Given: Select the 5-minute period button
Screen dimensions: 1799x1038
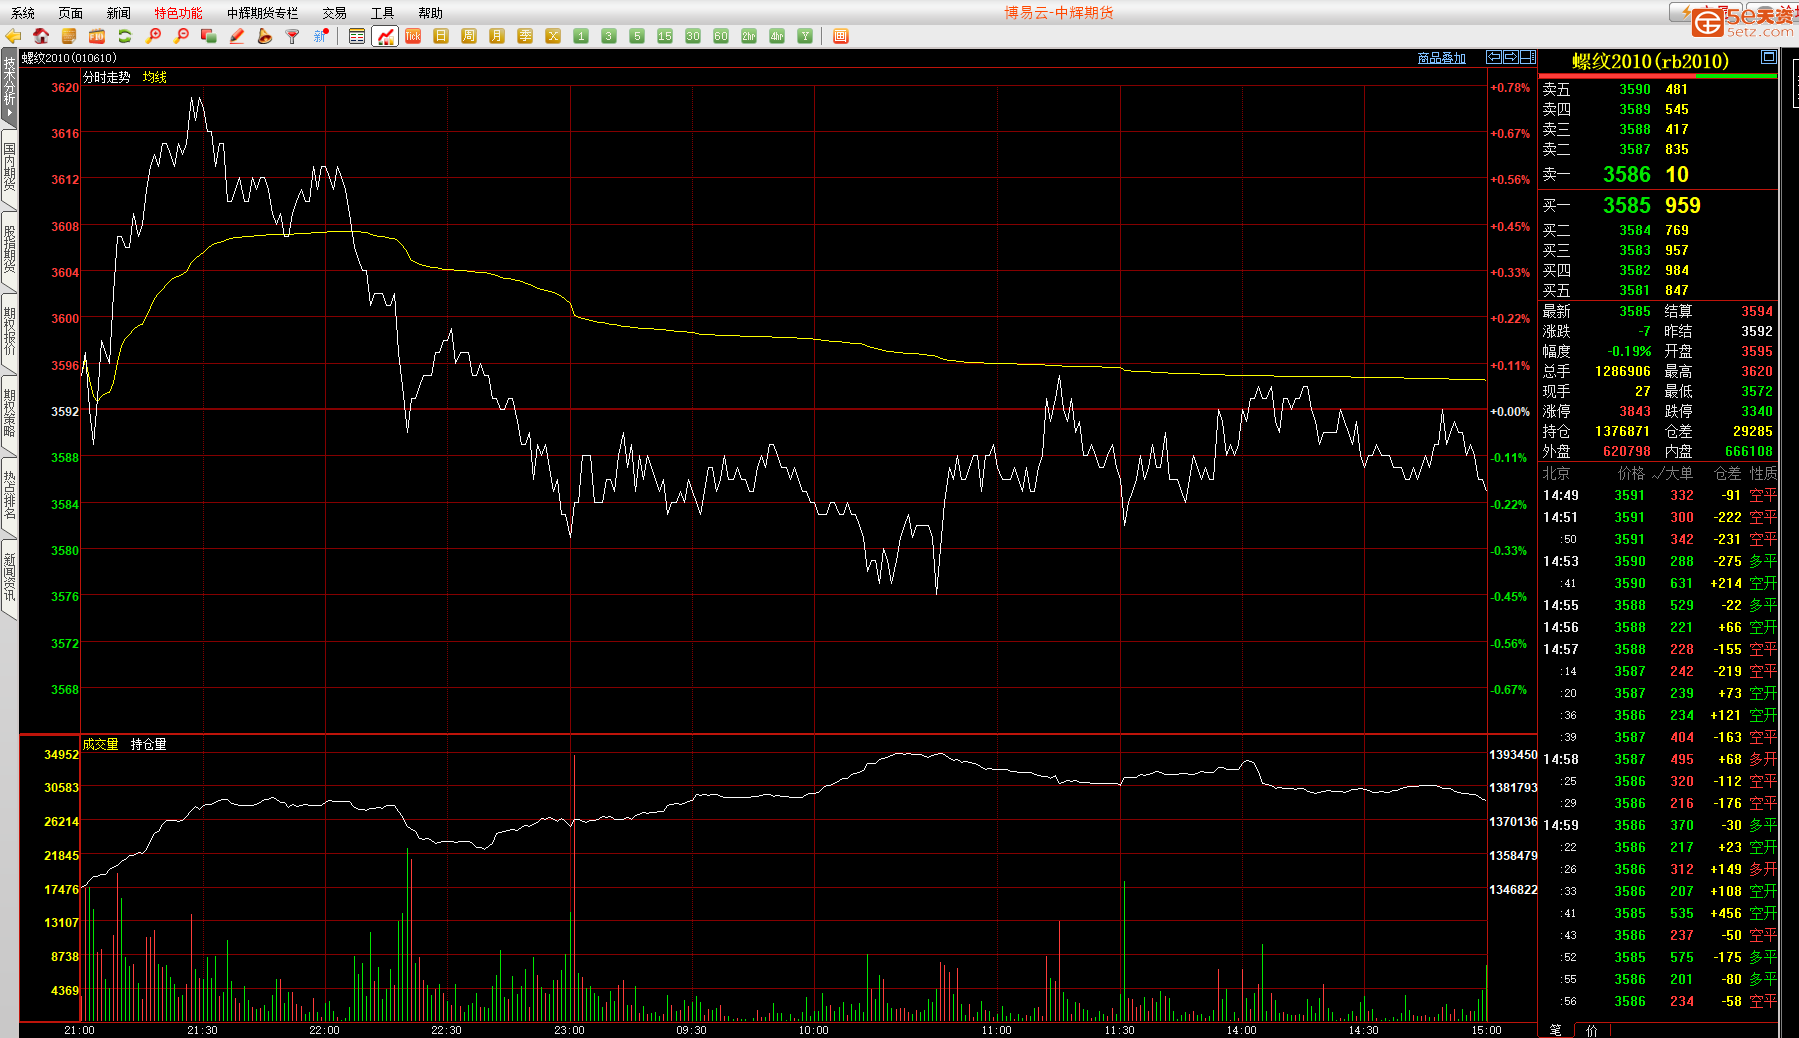Looking at the screenshot, I should point(637,36).
